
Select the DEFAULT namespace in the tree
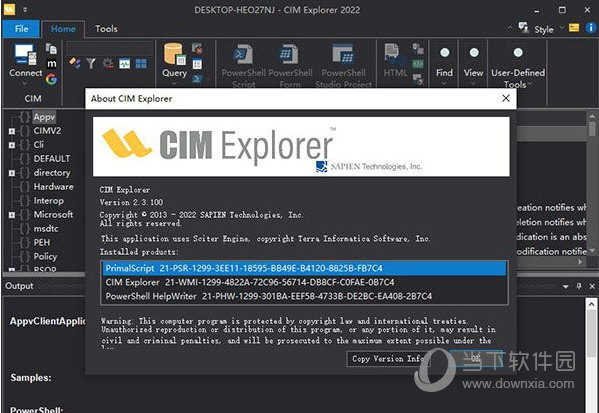point(52,159)
